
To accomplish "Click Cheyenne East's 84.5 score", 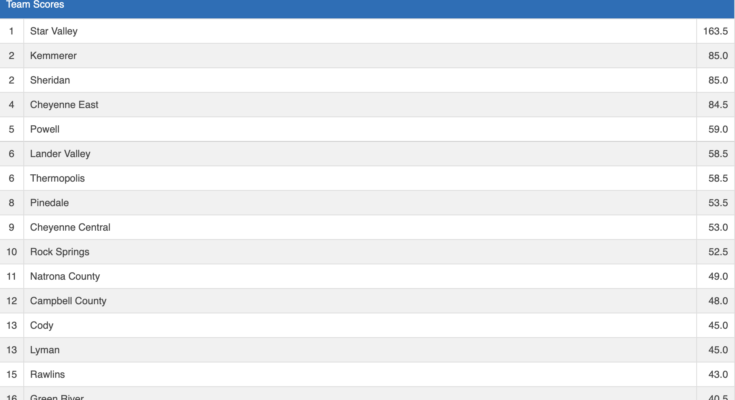I will coord(717,105).
